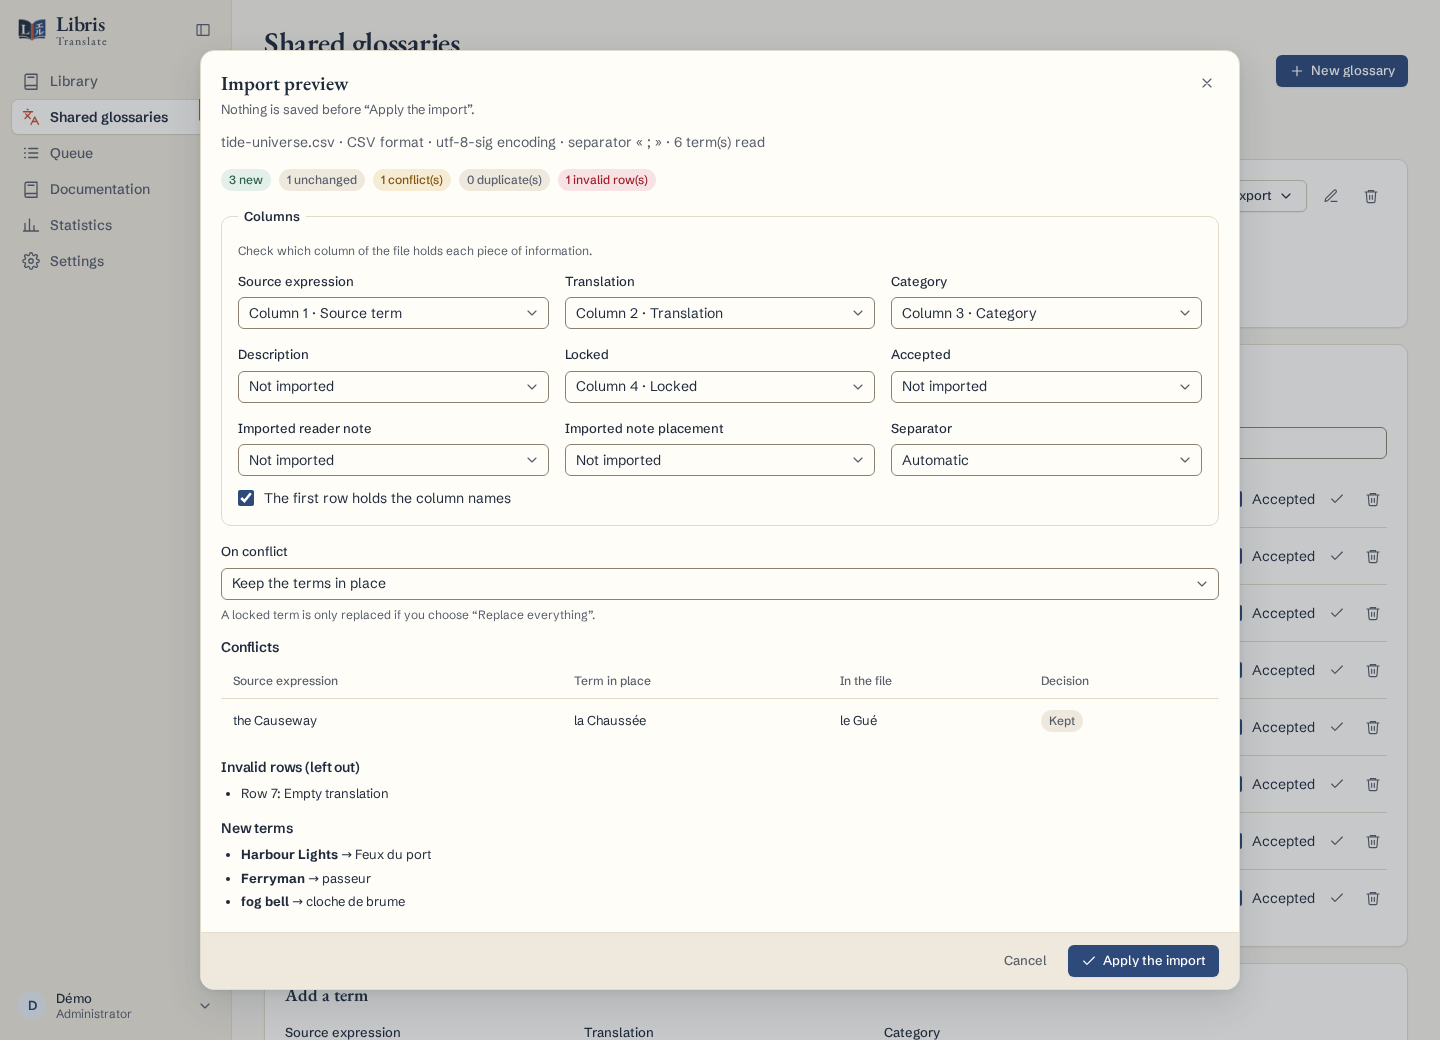1440x1040 pixels.
Task: Toggle 'The first row holds the column names'
Action: (x=246, y=498)
